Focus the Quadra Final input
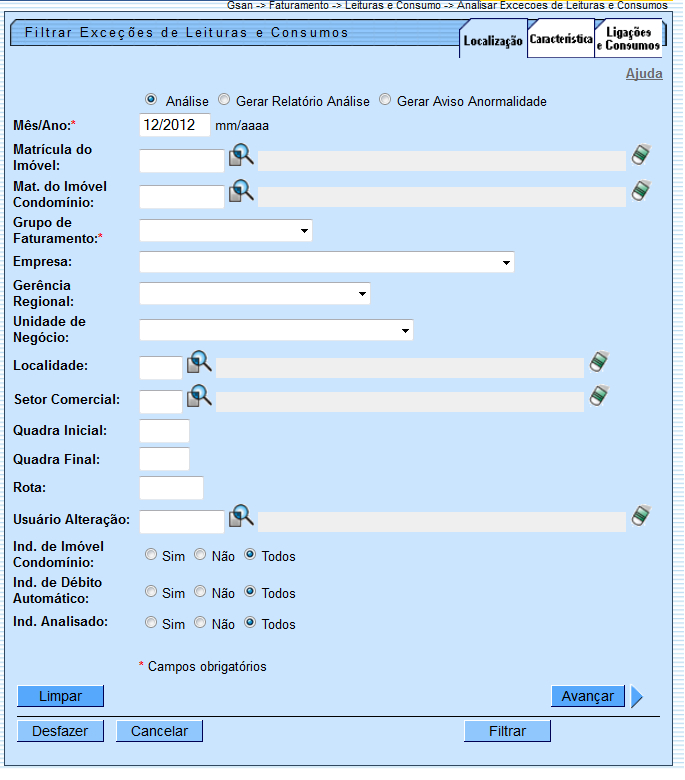 coord(164,459)
